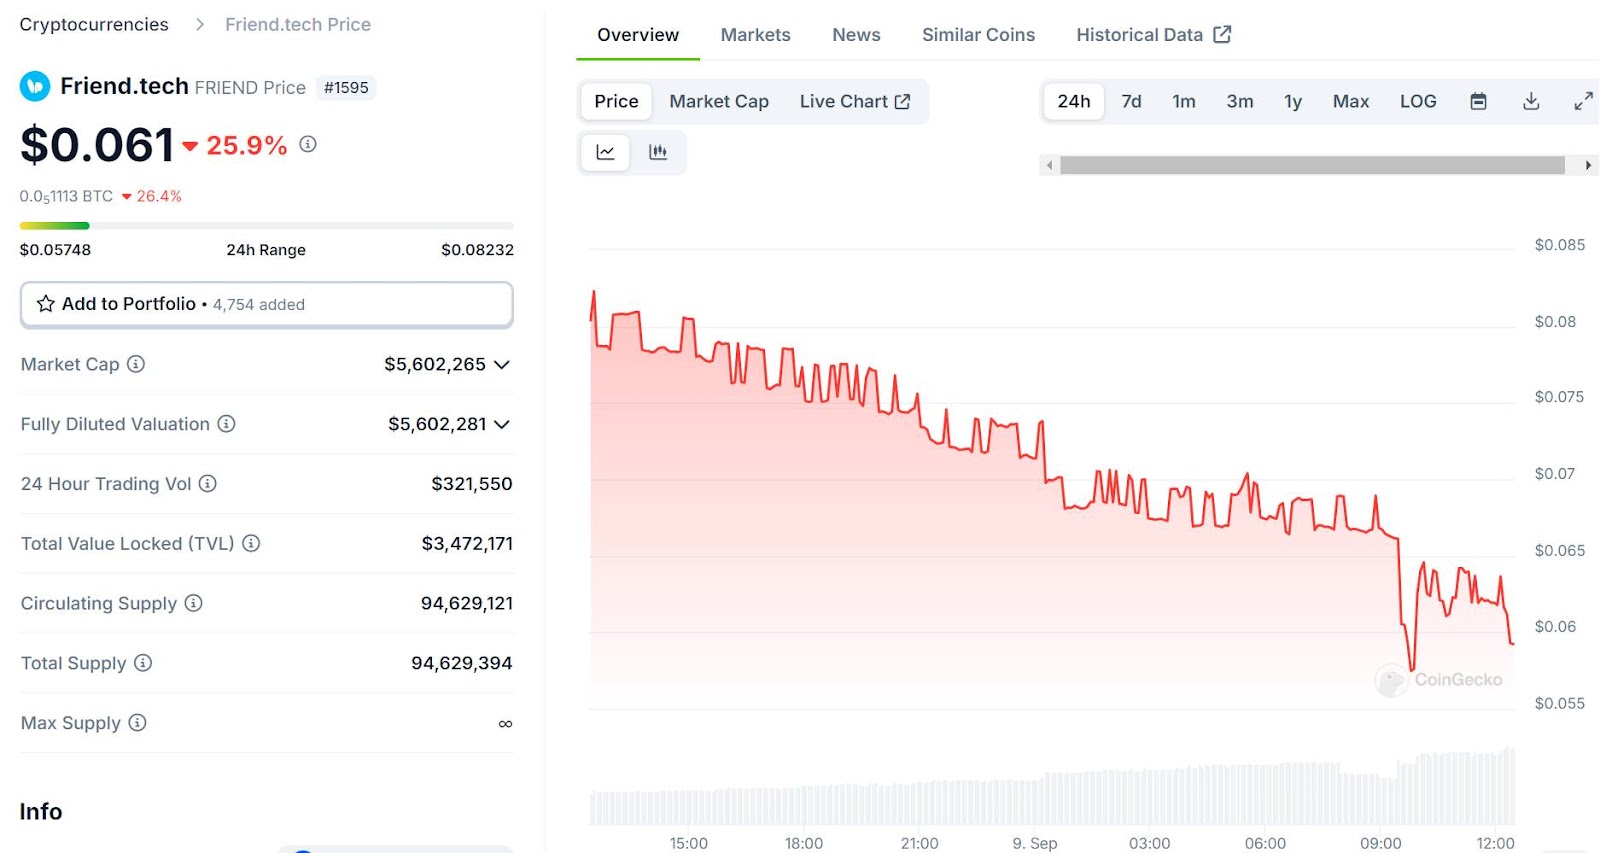1600x853 pixels.
Task: Select the 1y time range
Action: (x=1293, y=101)
